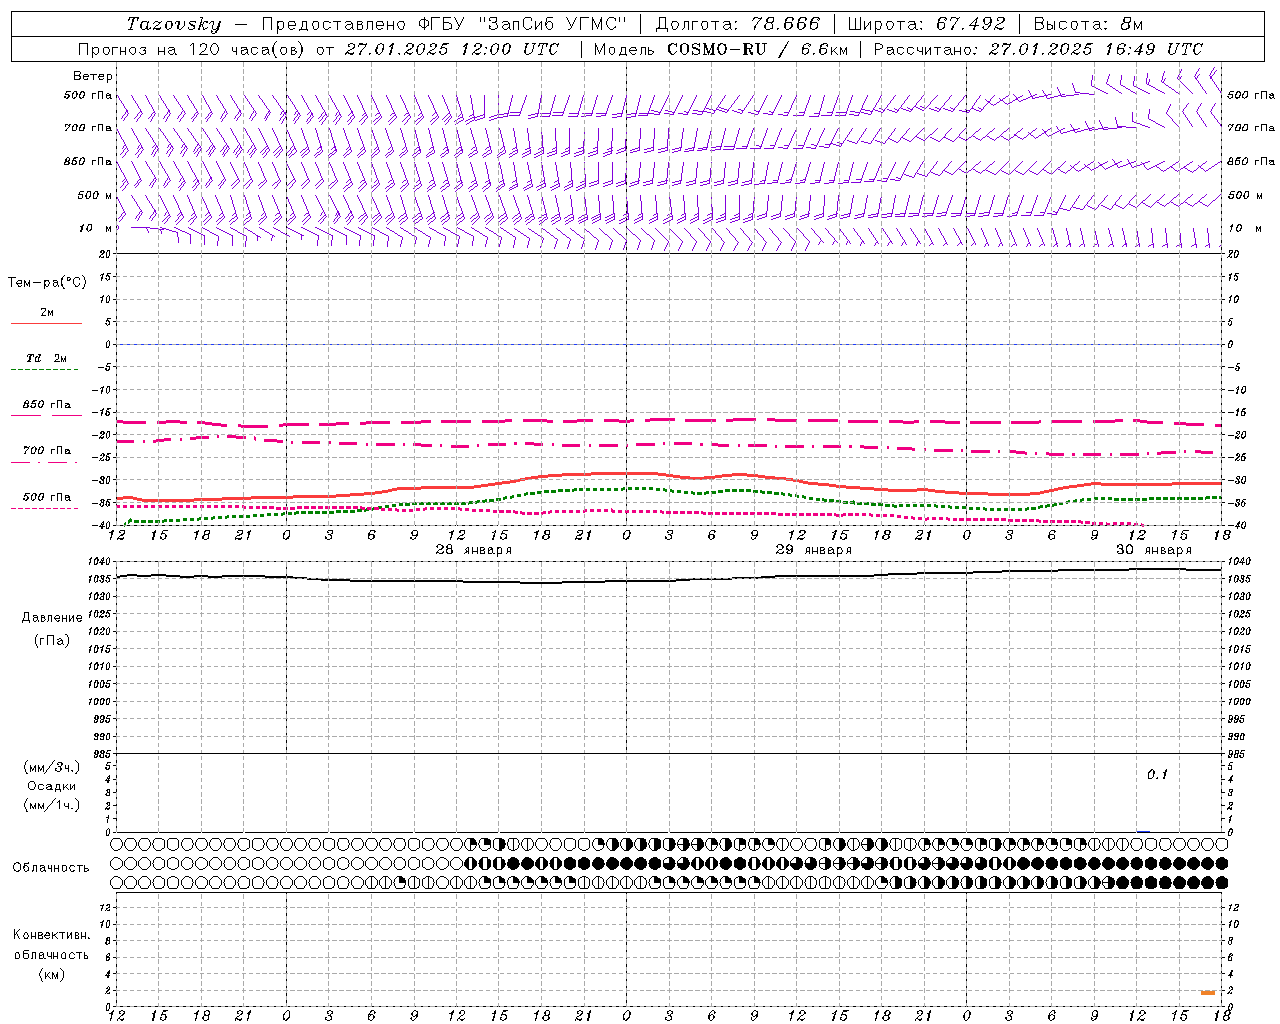The height and width of the screenshot is (1024, 1280).
Task: Click the "(мм/3ч.)" precipitation unit label
Action: click(x=51, y=767)
